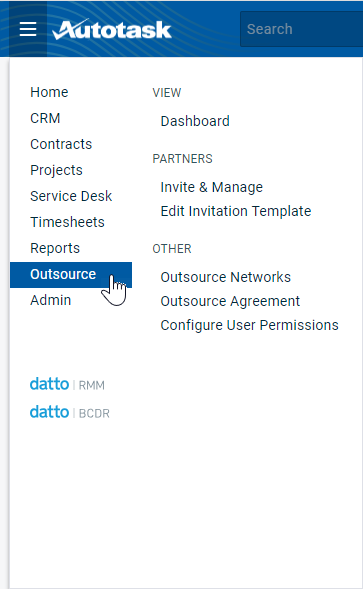Open the Admin menu item

point(50,300)
